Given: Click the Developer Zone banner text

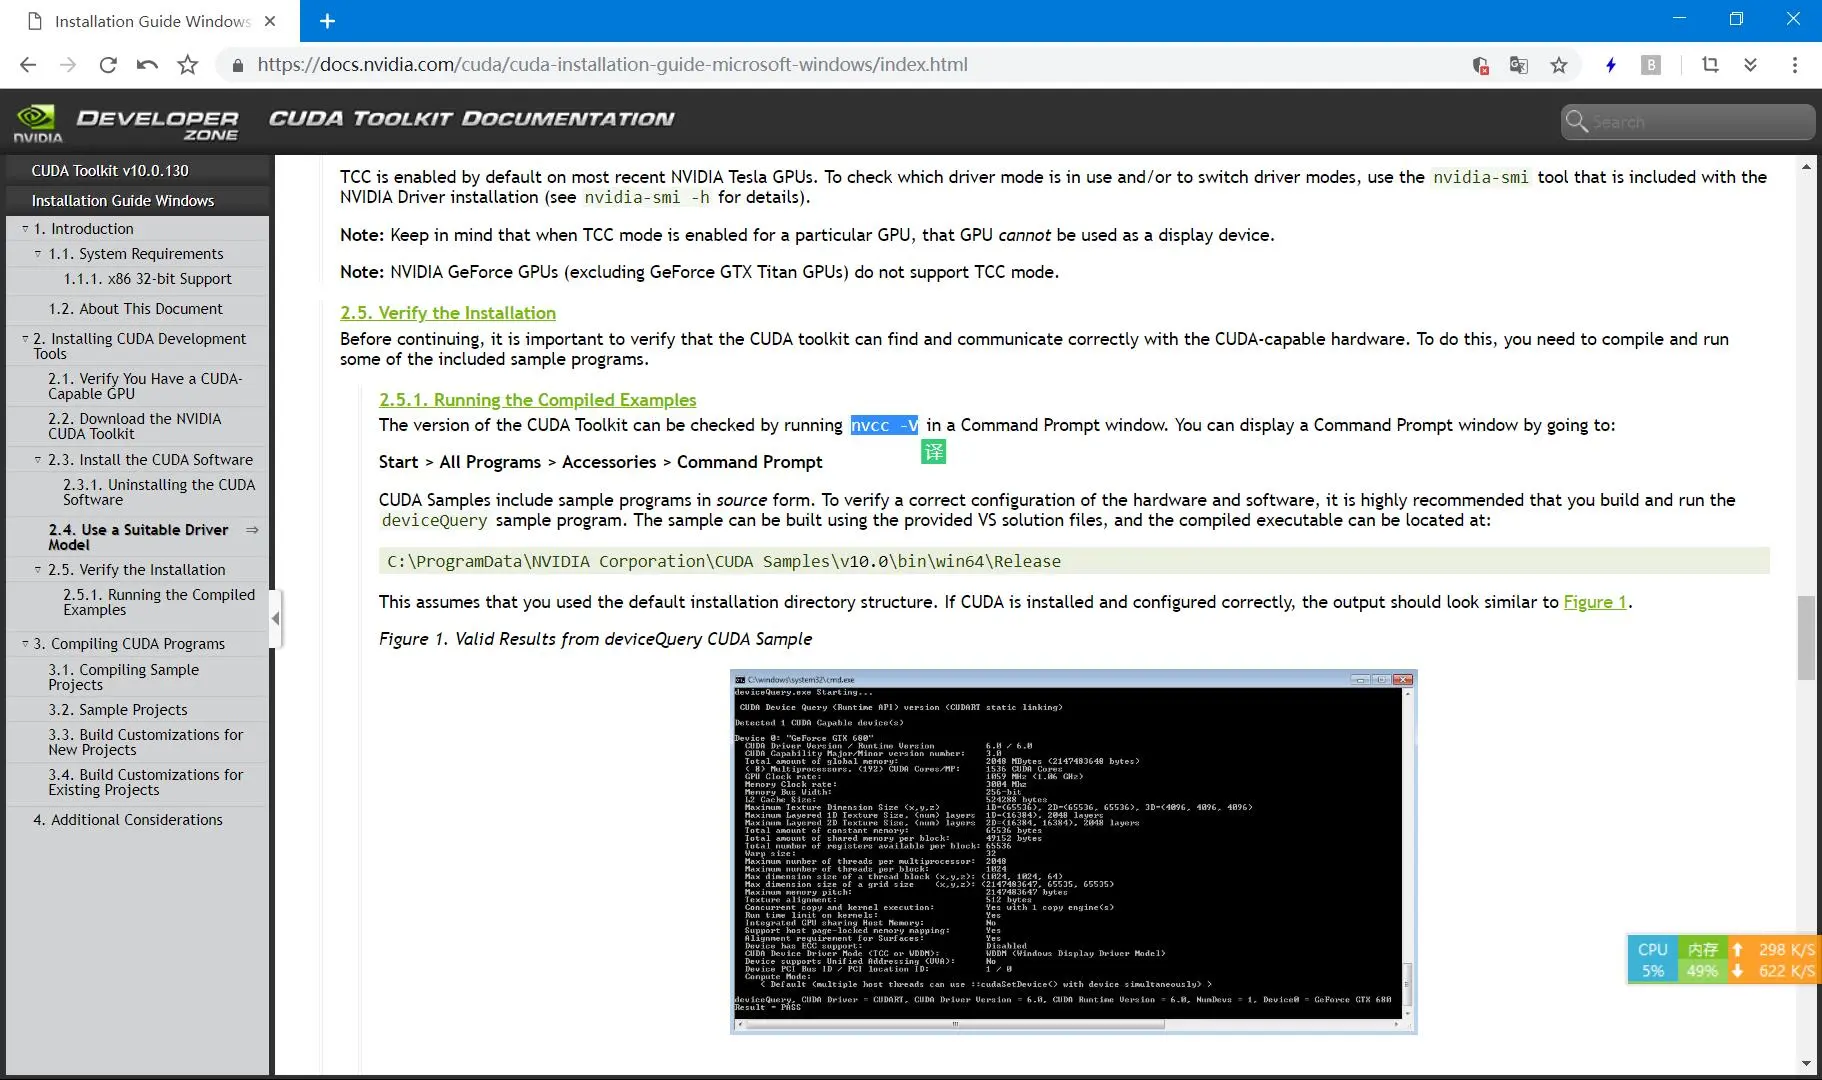Looking at the screenshot, I should pyautogui.click(x=158, y=124).
